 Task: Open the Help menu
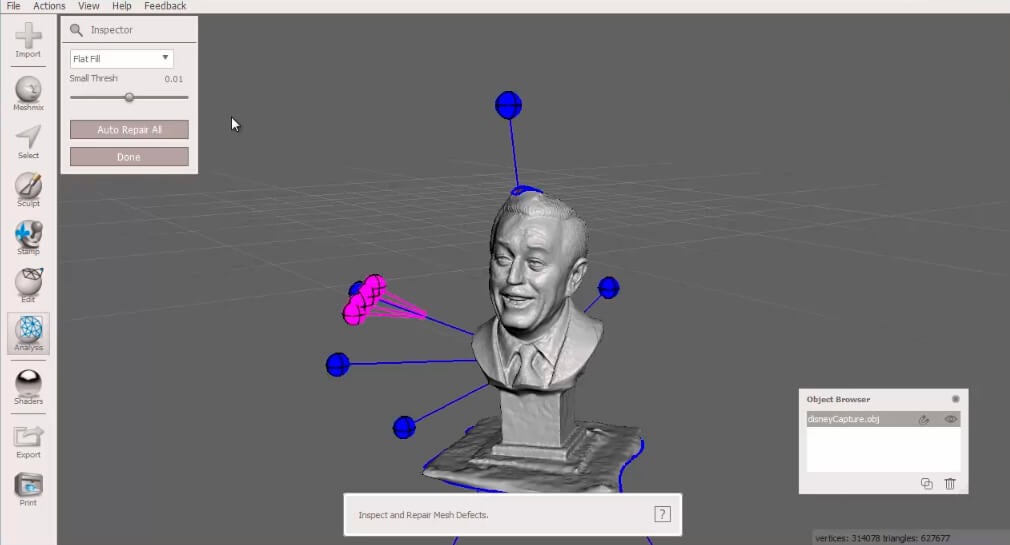tap(121, 6)
